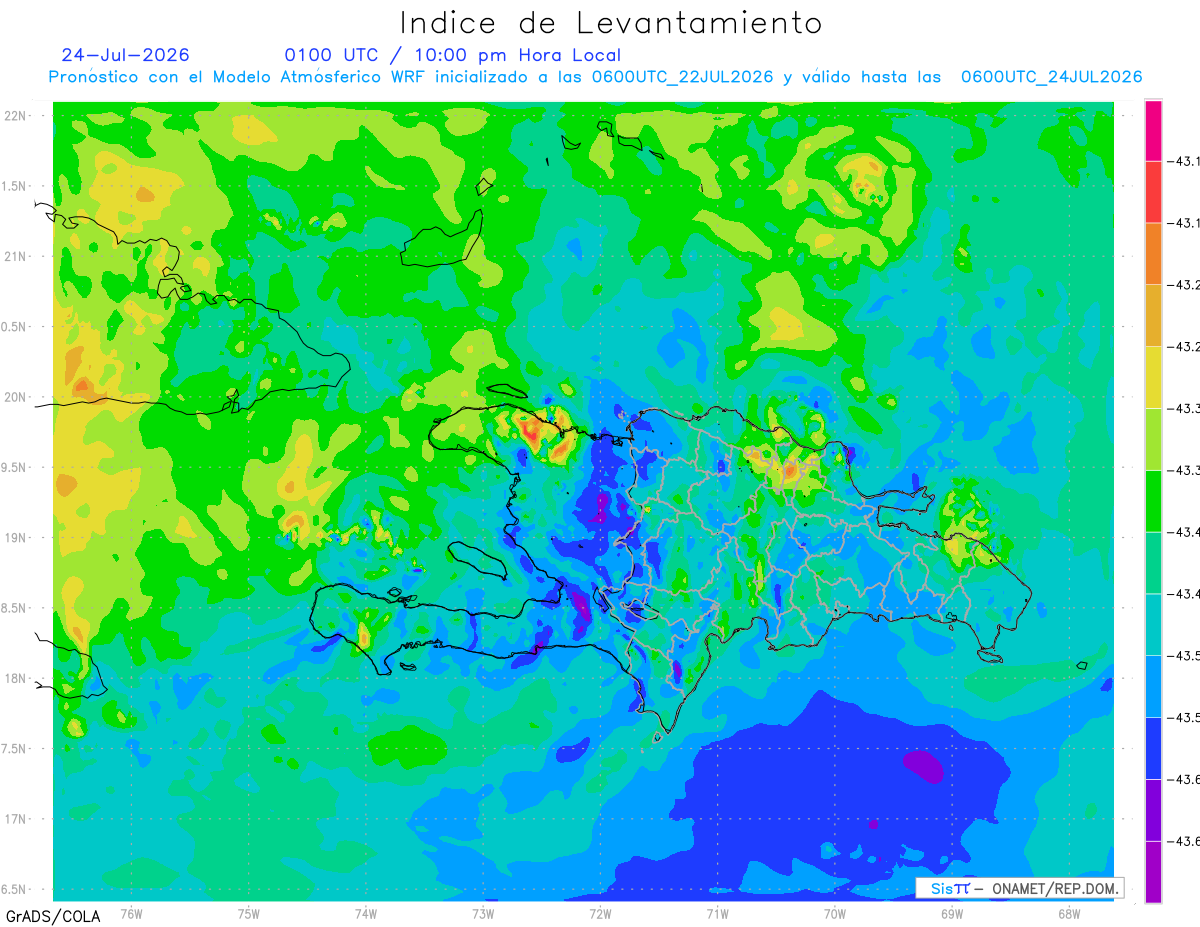Viewport: 1200px width, 927px height.
Task: Click the '76W' longitude label
Action: coord(131,913)
